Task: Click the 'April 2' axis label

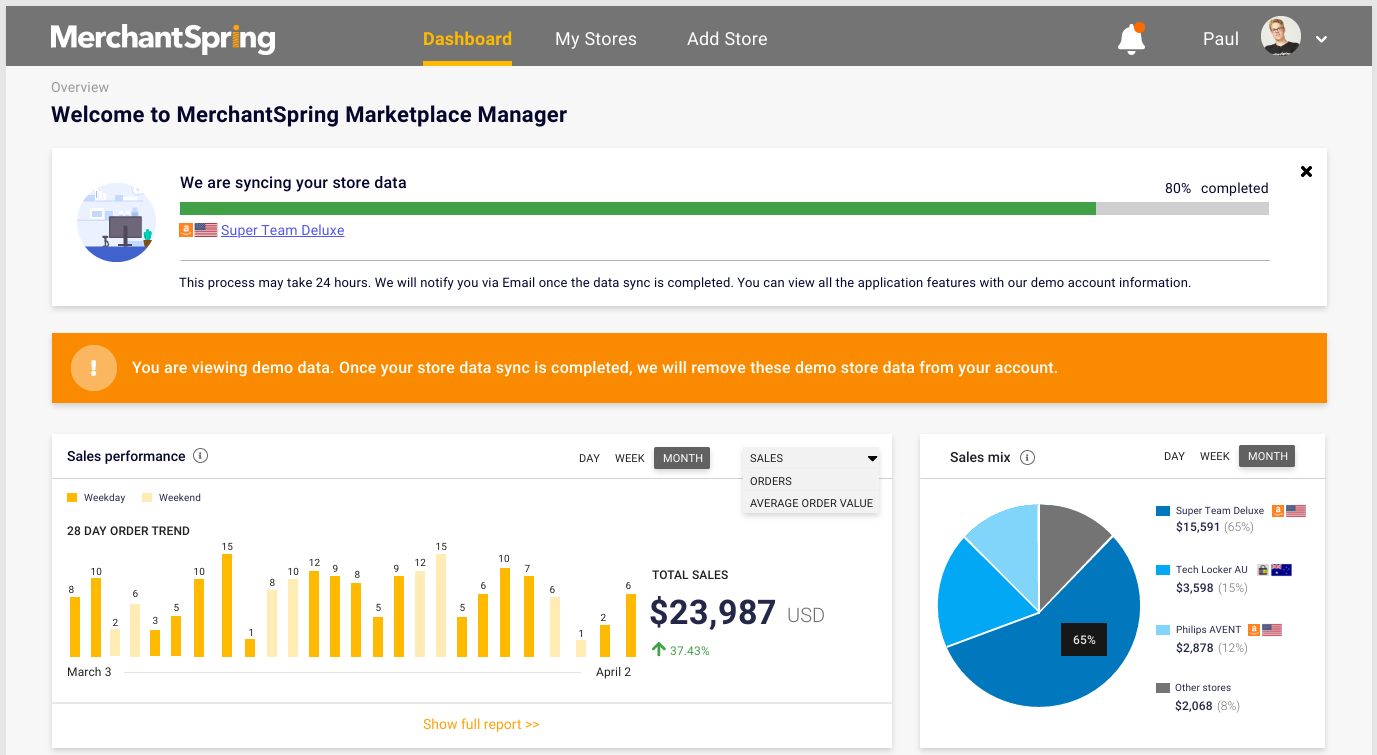Action: (x=614, y=672)
